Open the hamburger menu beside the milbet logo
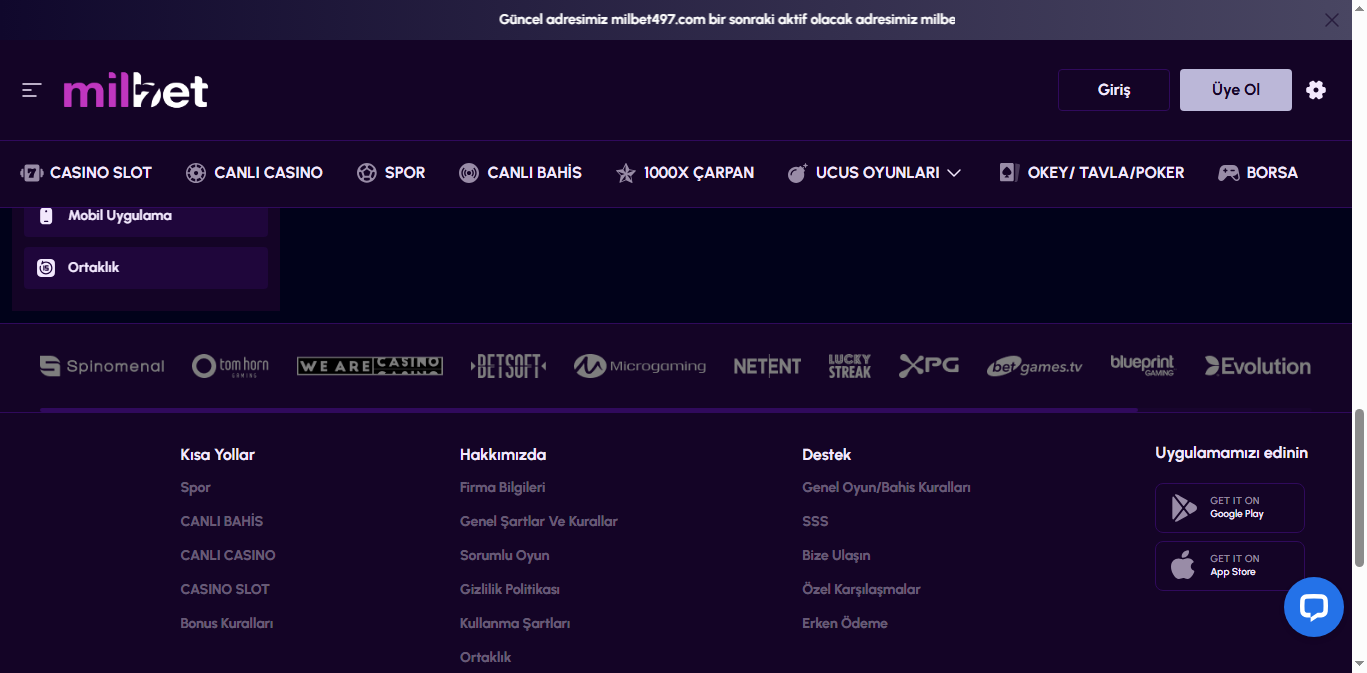The image size is (1367, 673). pyautogui.click(x=31, y=90)
